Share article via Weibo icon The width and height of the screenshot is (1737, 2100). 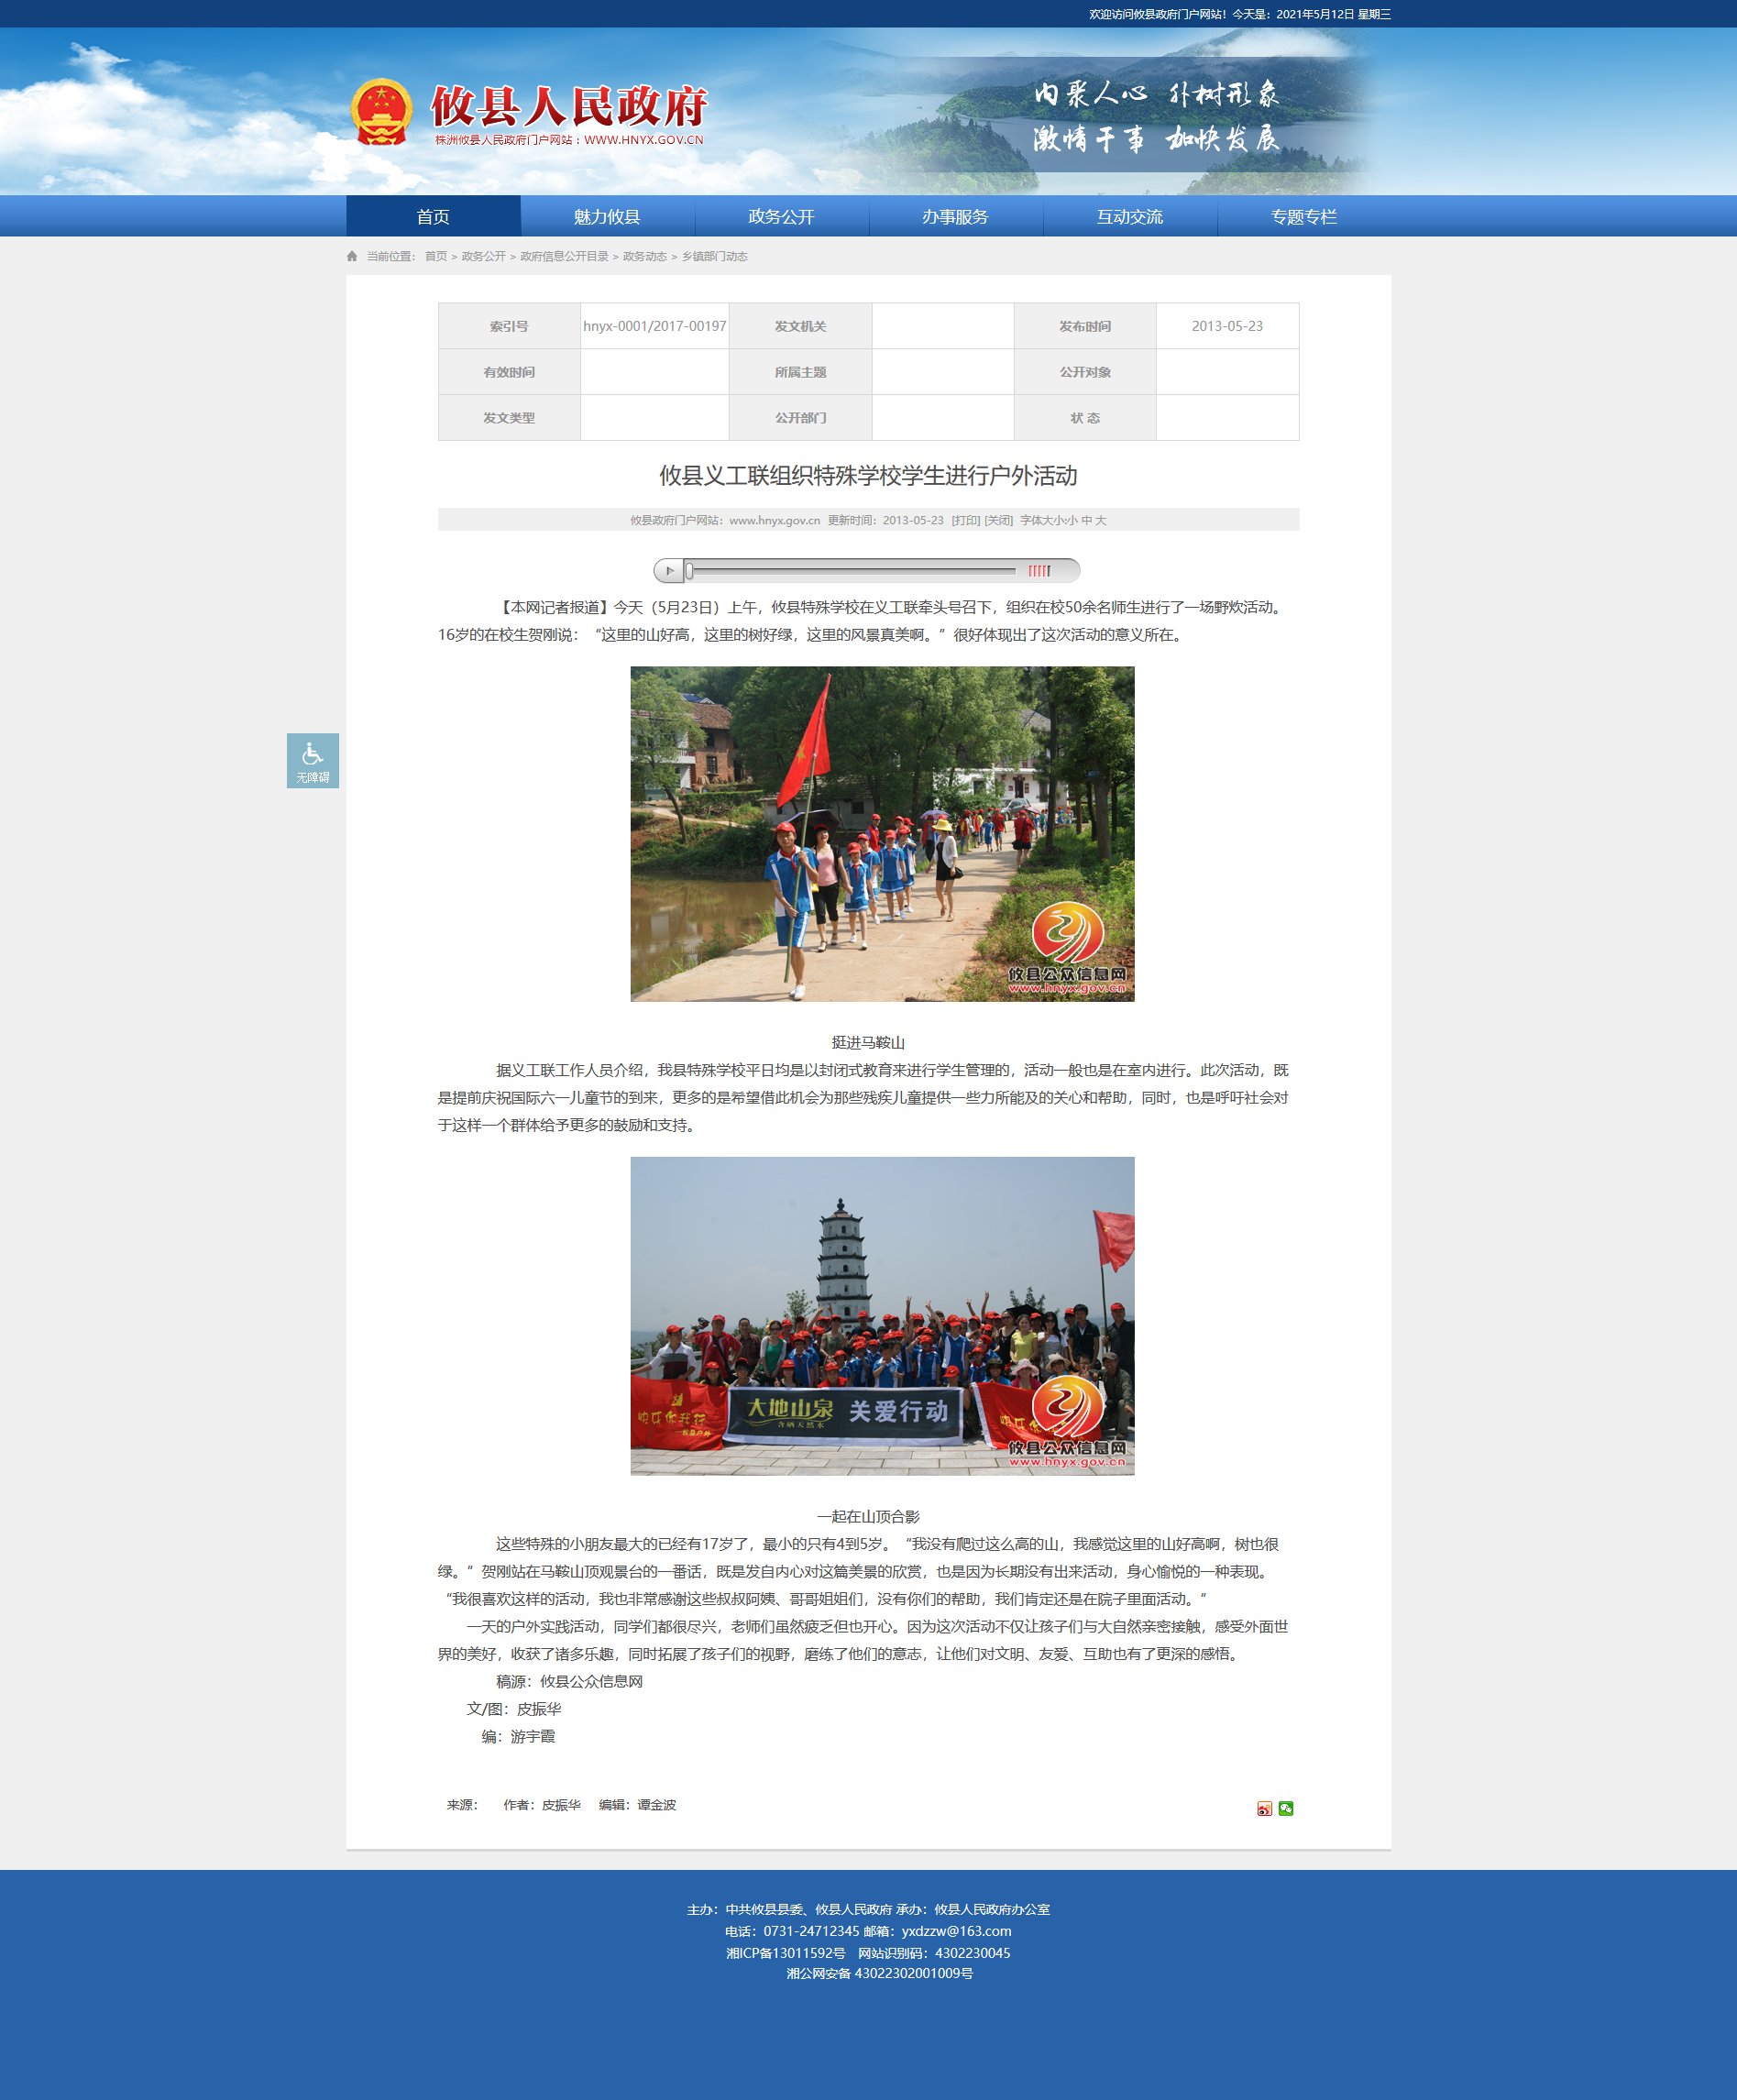click(x=1264, y=1808)
